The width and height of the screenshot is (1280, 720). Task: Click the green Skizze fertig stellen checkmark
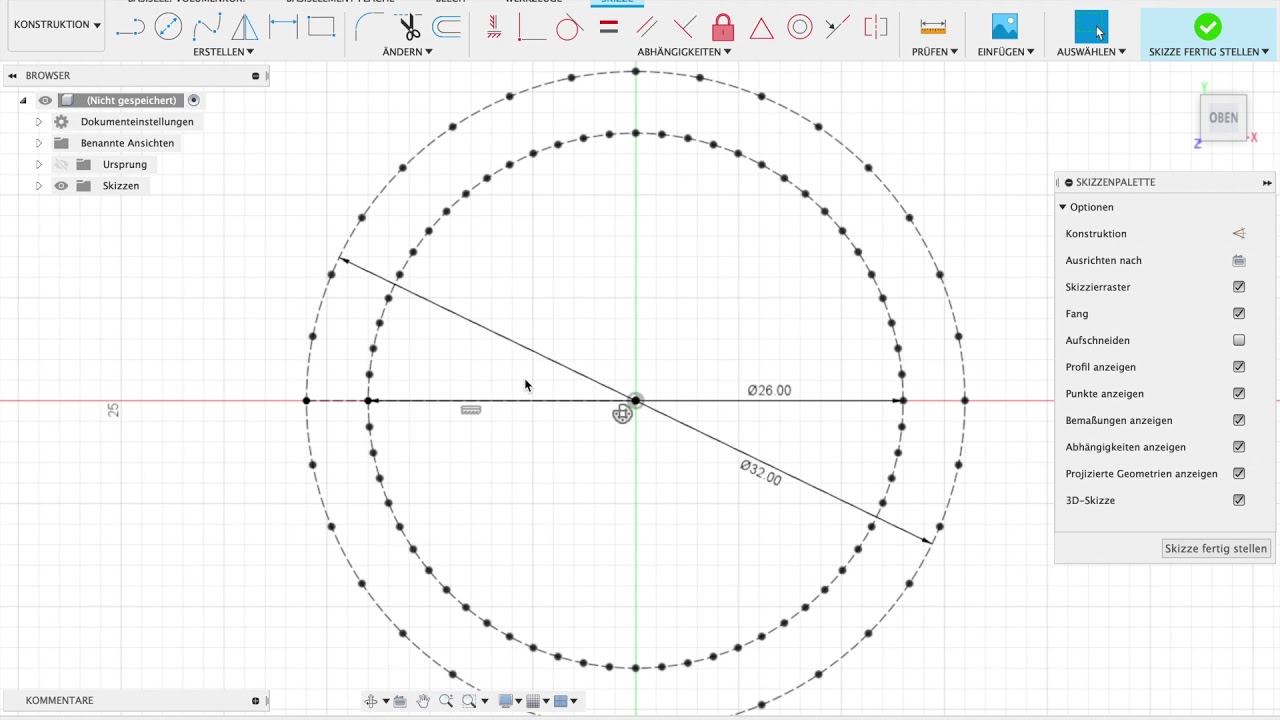click(x=1208, y=27)
